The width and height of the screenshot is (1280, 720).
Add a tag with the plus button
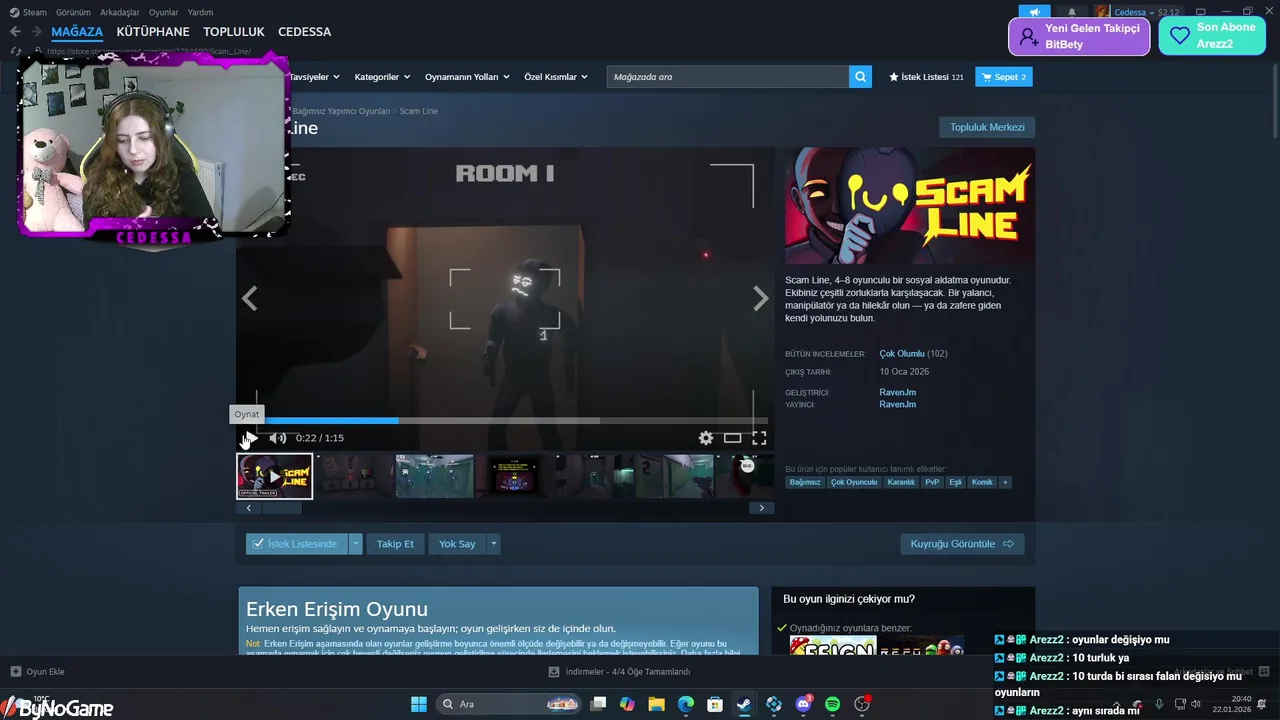(x=1005, y=482)
